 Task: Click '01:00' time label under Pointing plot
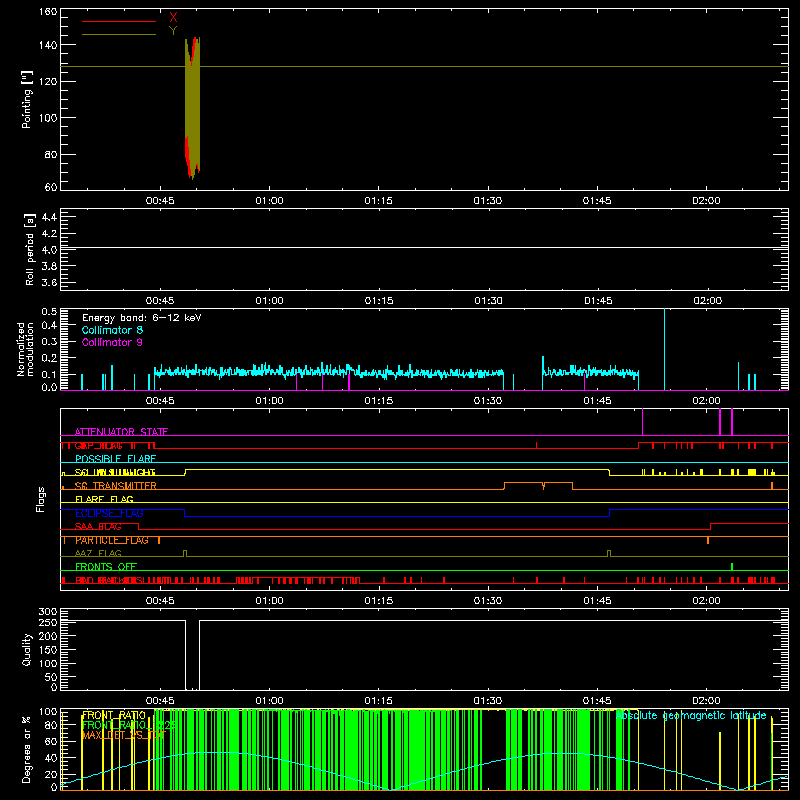(x=269, y=201)
